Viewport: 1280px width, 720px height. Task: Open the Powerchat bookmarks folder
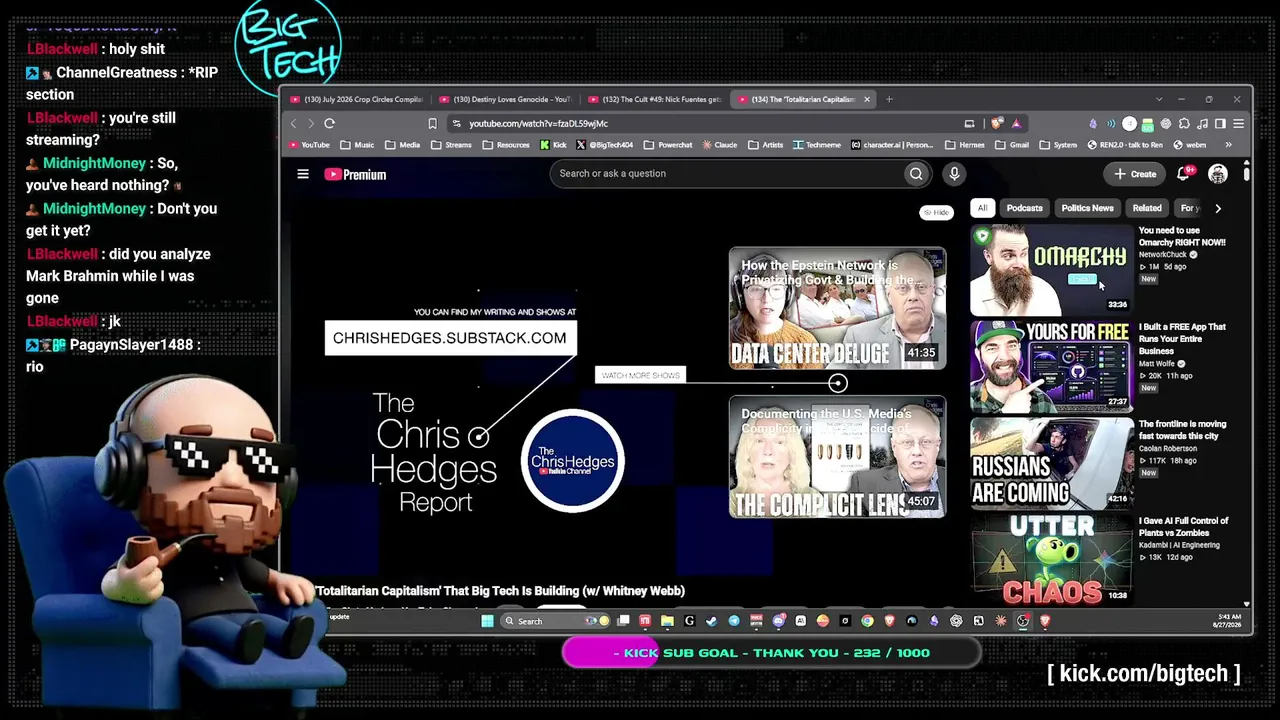(x=668, y=145)
